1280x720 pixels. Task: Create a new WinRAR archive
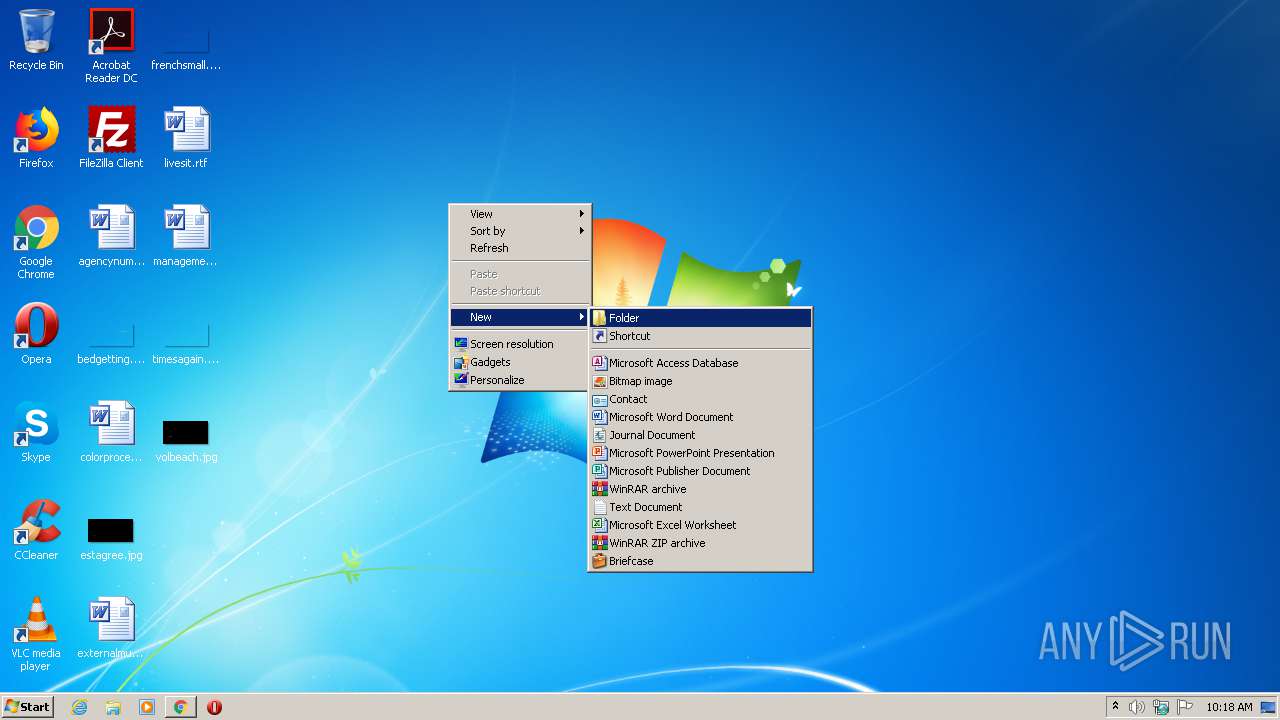coord(700,489)
